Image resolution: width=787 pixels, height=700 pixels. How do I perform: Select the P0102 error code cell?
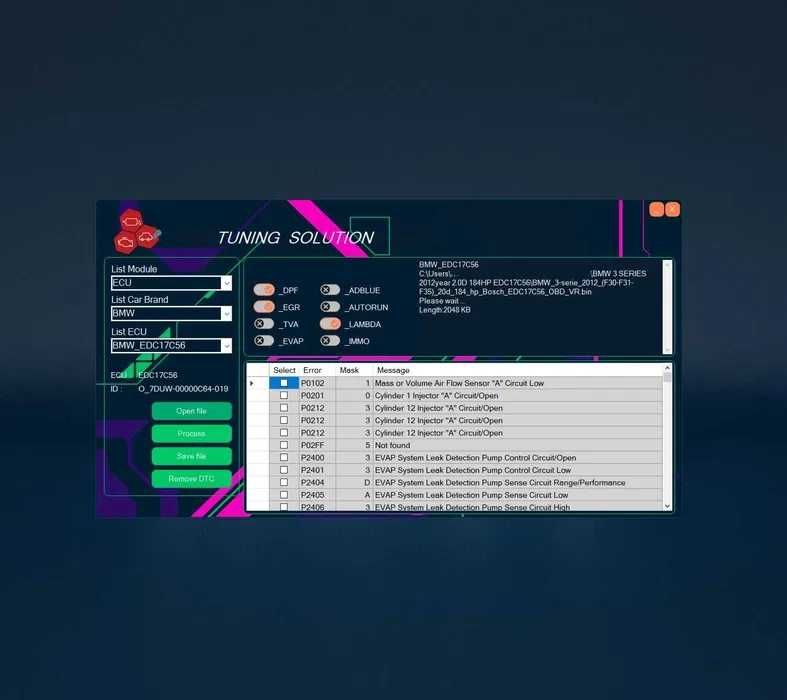click(317, 383)
